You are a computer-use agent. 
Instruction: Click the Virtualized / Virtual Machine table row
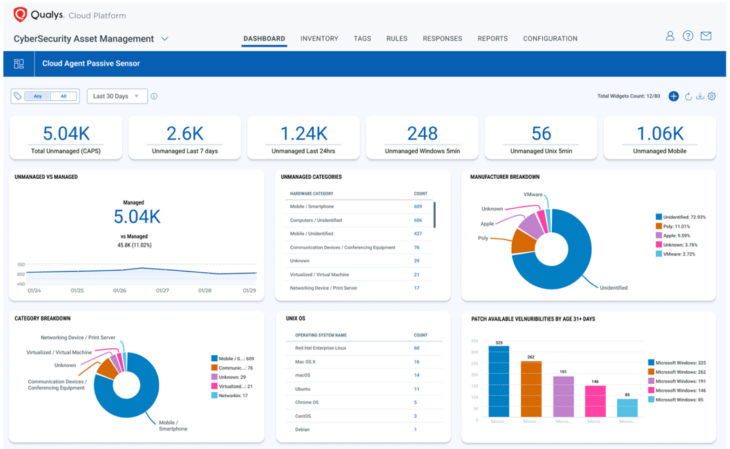click(359, 275)
